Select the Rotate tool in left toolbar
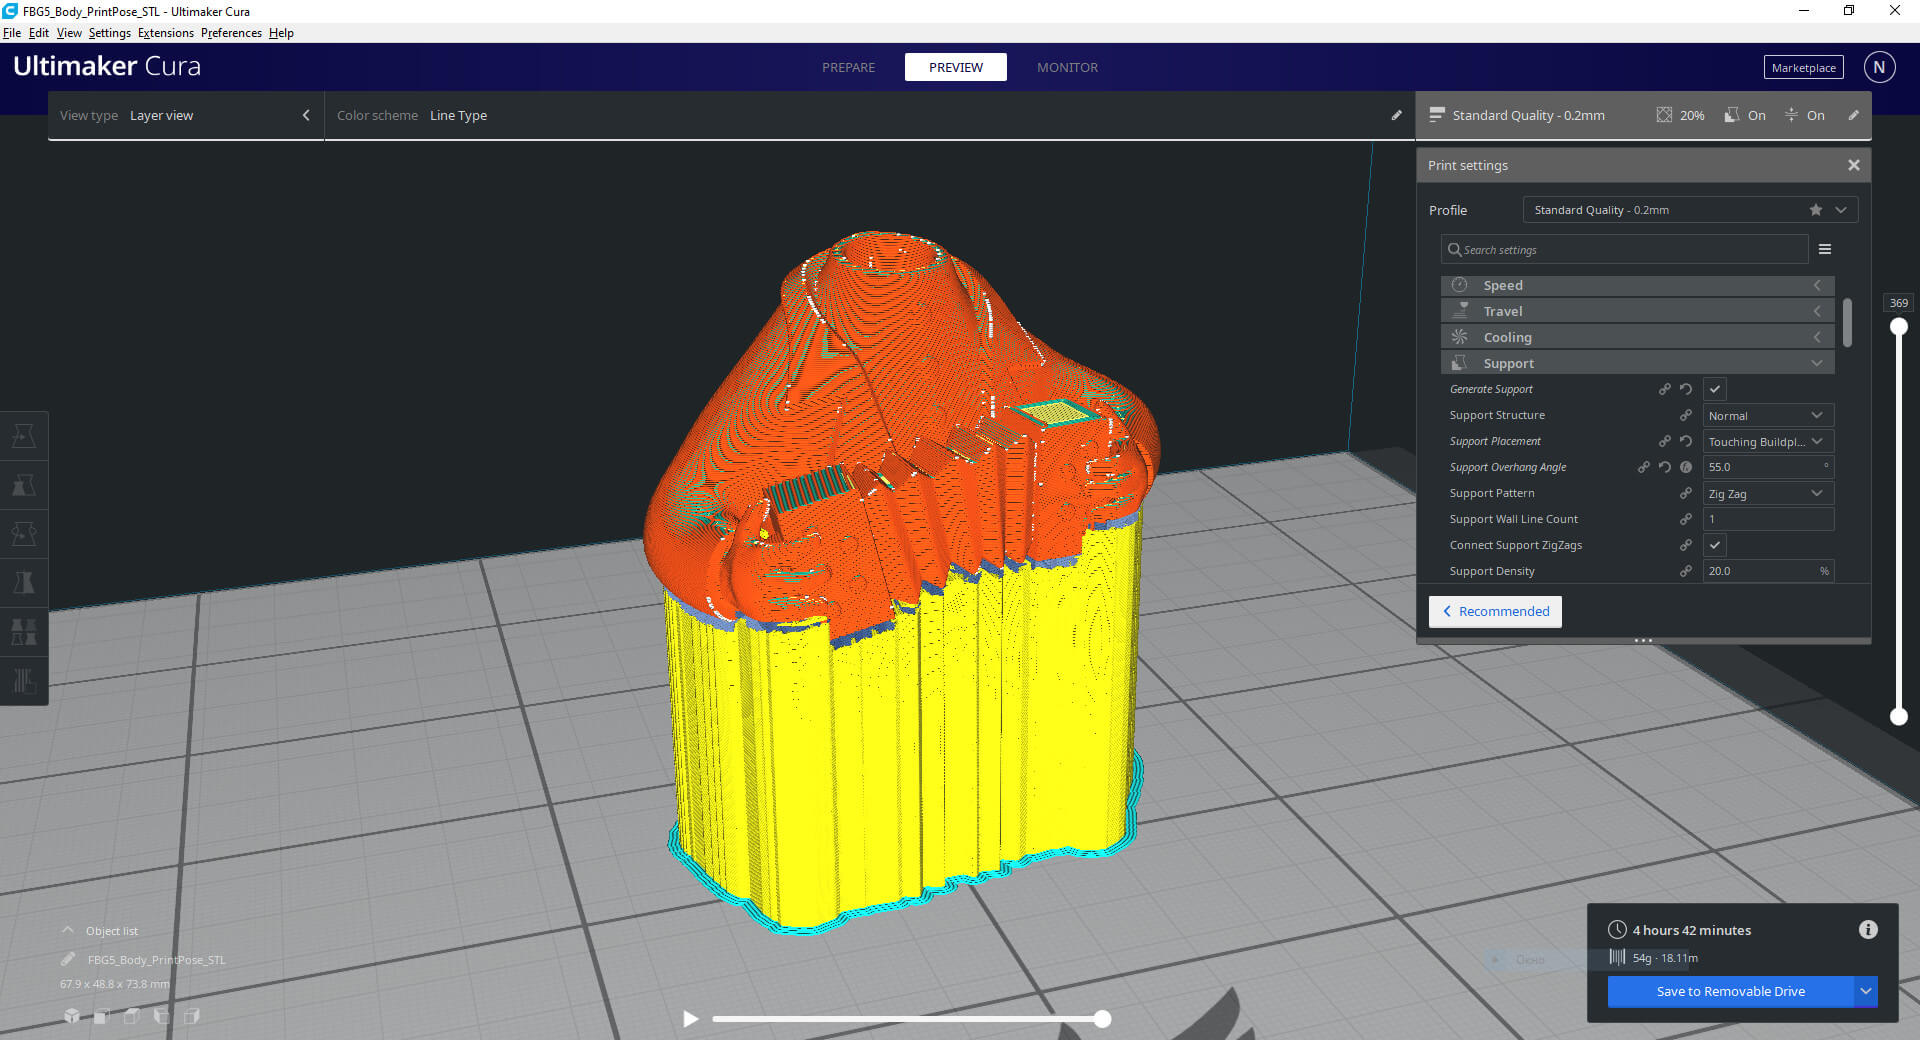 coord(24,534)
